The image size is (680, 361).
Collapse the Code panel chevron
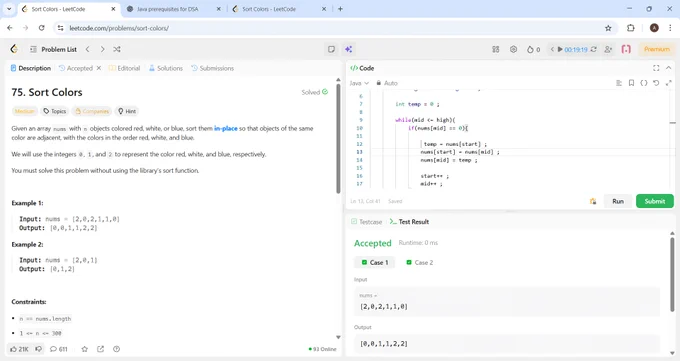click(x=668, y=68)
